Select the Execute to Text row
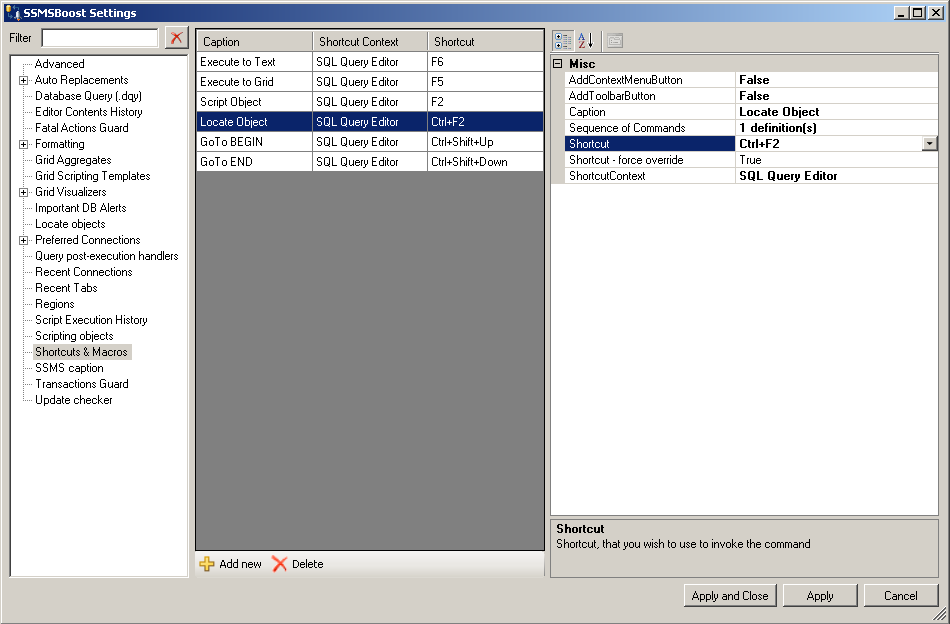The height and width of the screenshot is (624, 950). pos(370,62)
